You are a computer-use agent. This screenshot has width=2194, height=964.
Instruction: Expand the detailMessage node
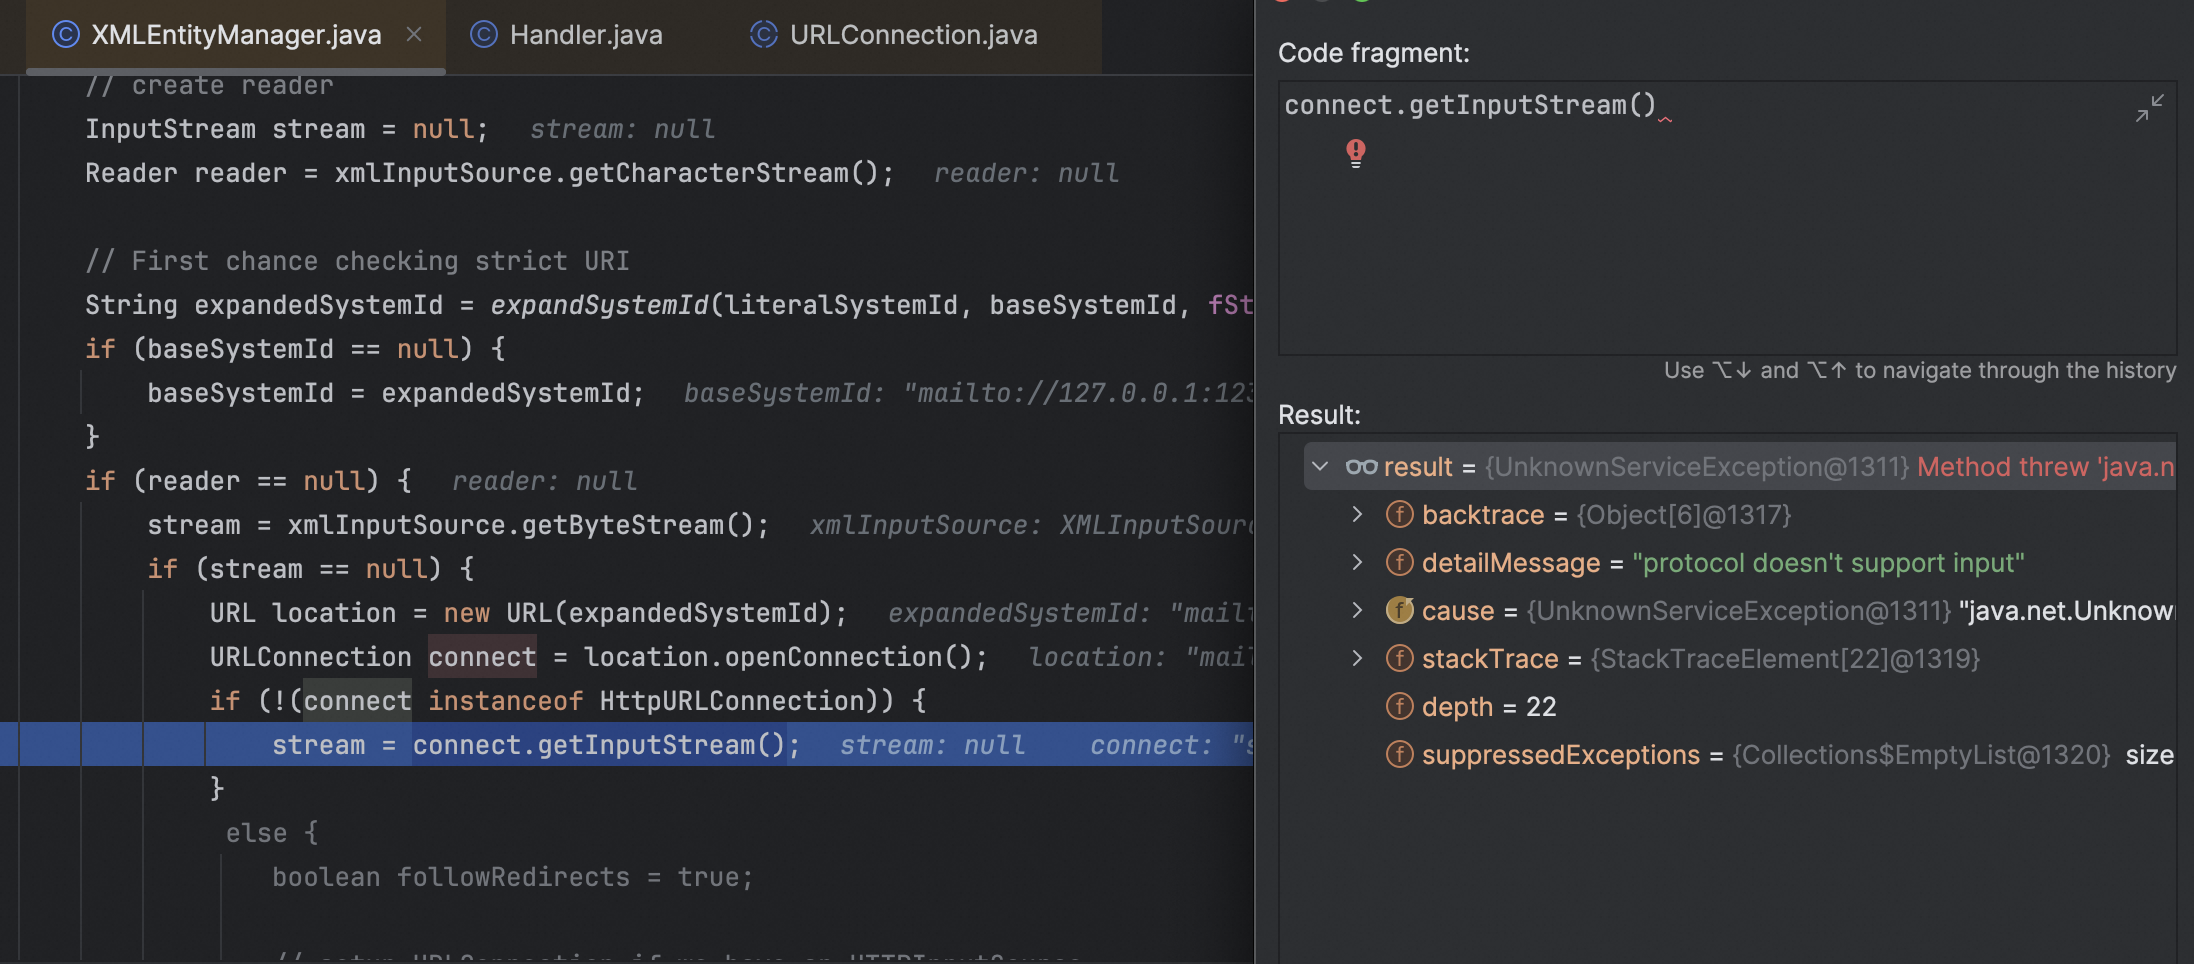coord(1357,563)
